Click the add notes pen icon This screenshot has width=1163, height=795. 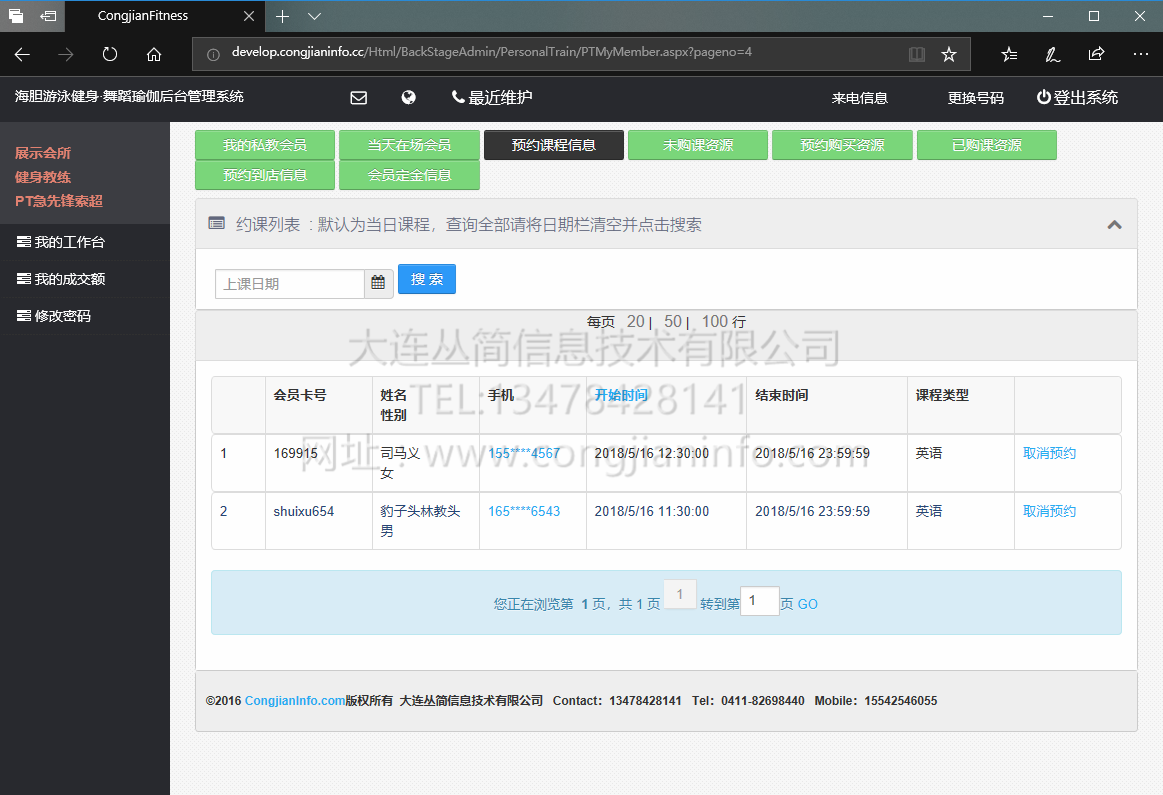pos(1052,54)
